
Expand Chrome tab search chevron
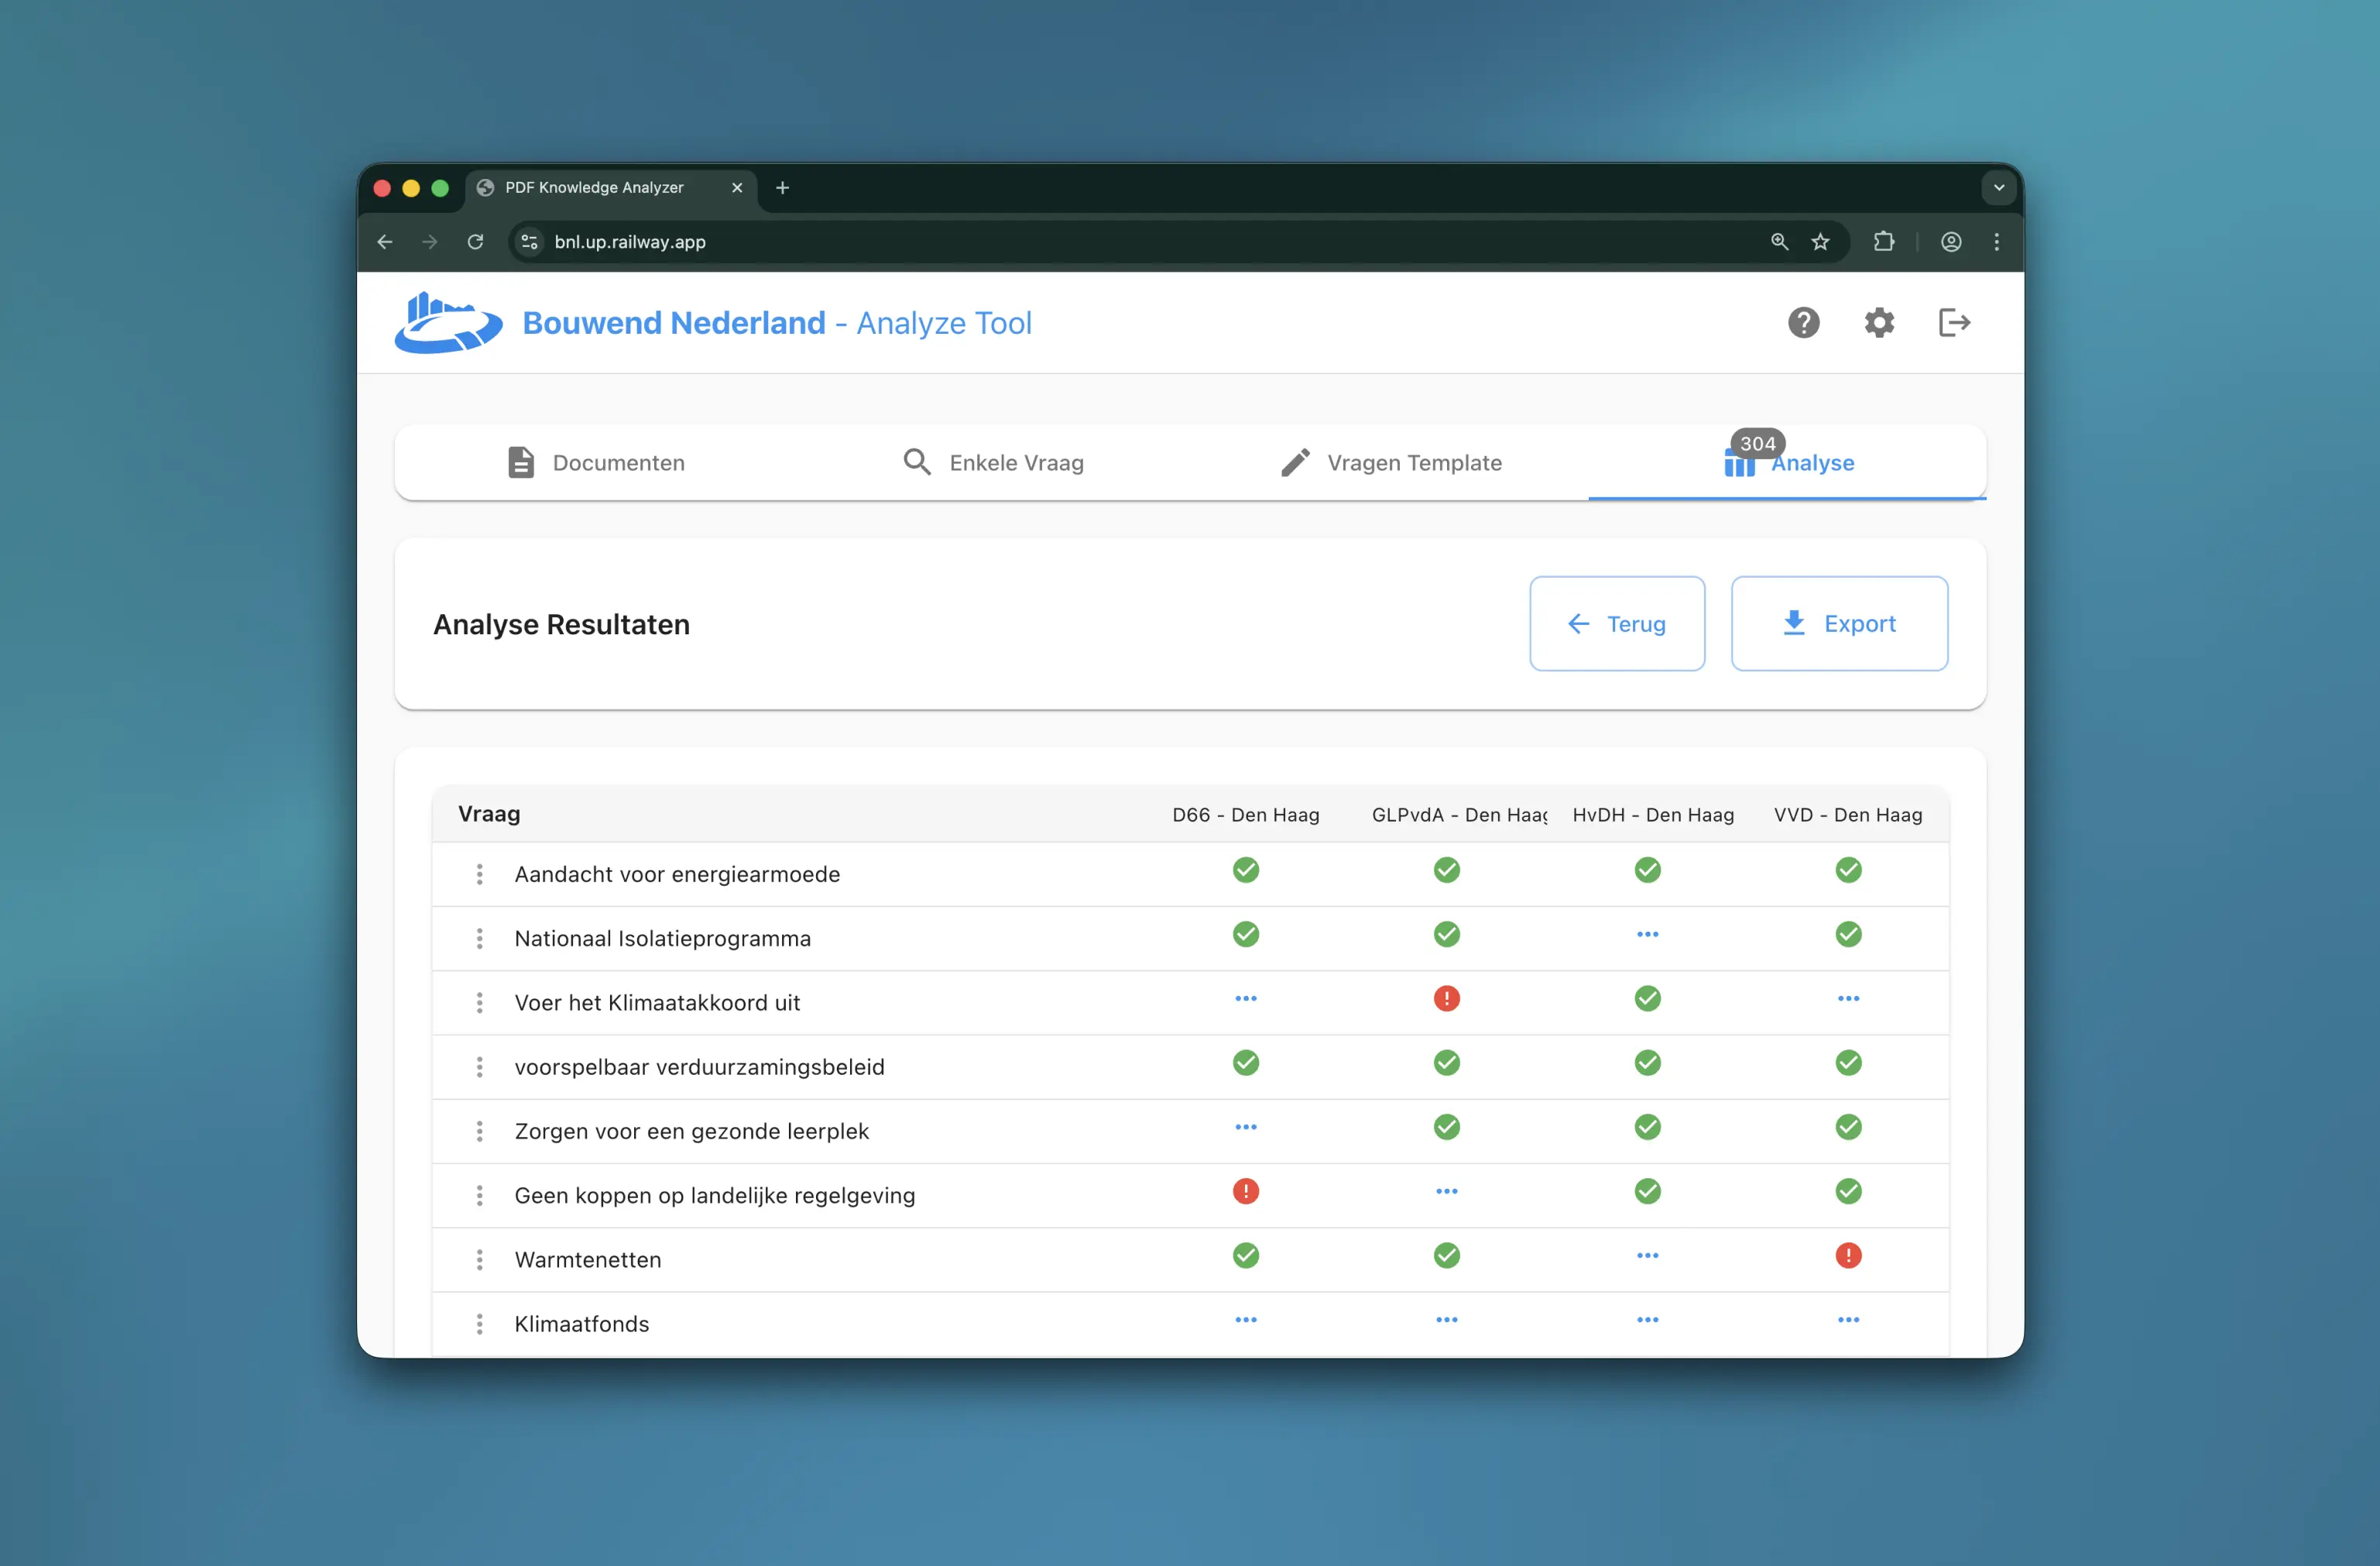click(1998, 187)
